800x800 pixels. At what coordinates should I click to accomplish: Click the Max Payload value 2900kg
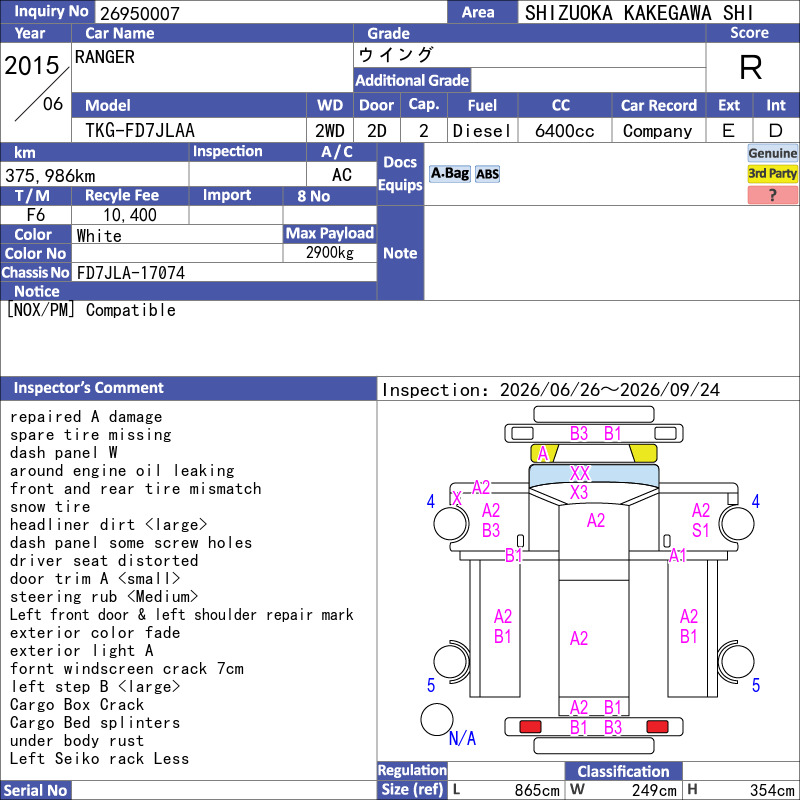click(x=330, y=253)
